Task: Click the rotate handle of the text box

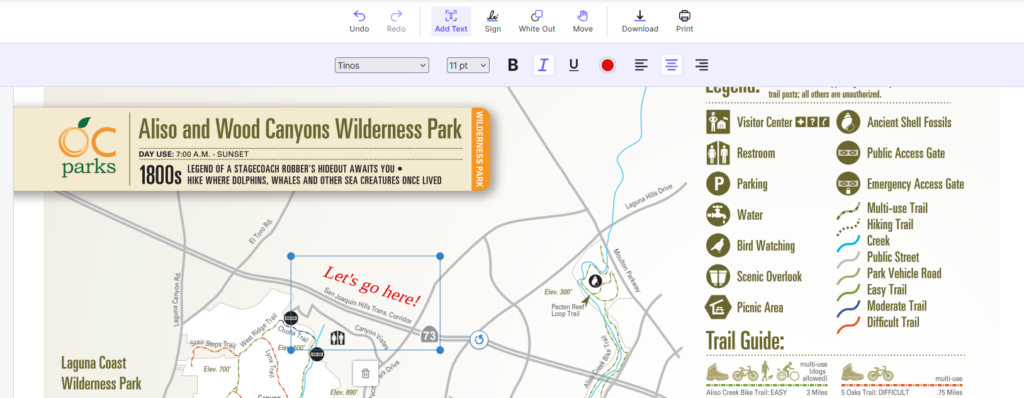Action: (x=480, y=340)
